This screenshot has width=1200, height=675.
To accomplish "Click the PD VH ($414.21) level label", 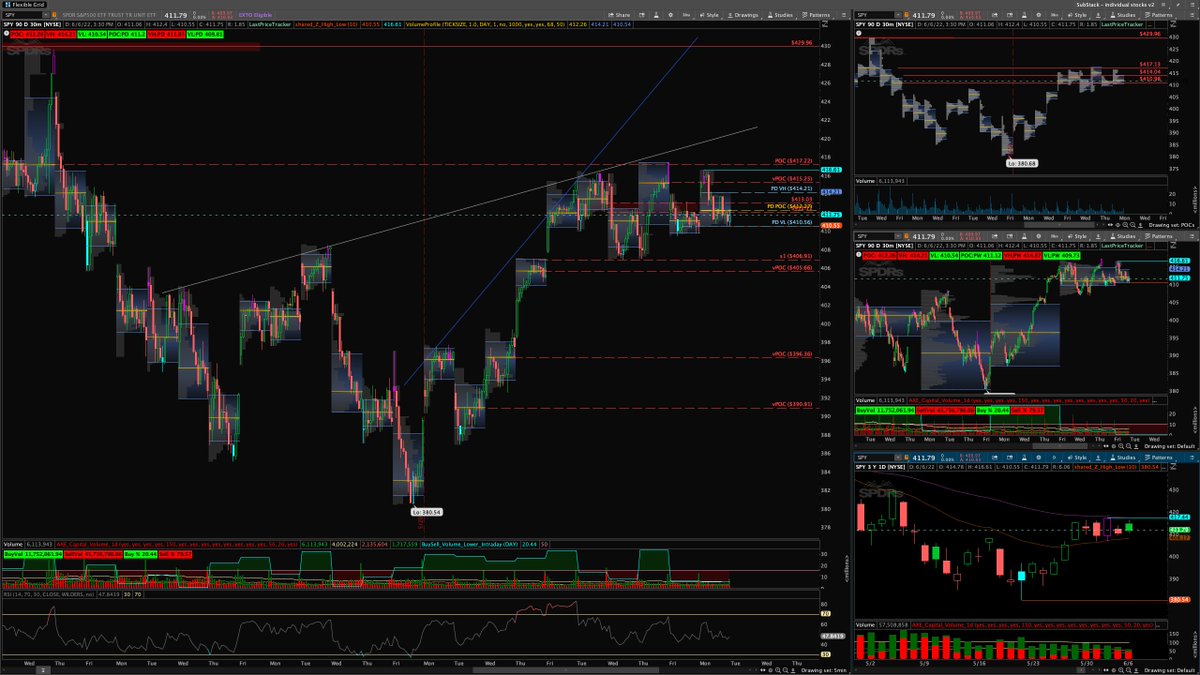I will (791, 188).
